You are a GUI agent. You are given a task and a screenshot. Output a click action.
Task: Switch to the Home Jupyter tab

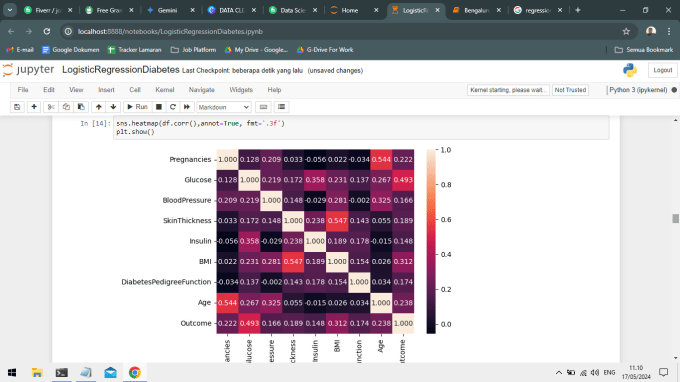click(x=354, y=10)
